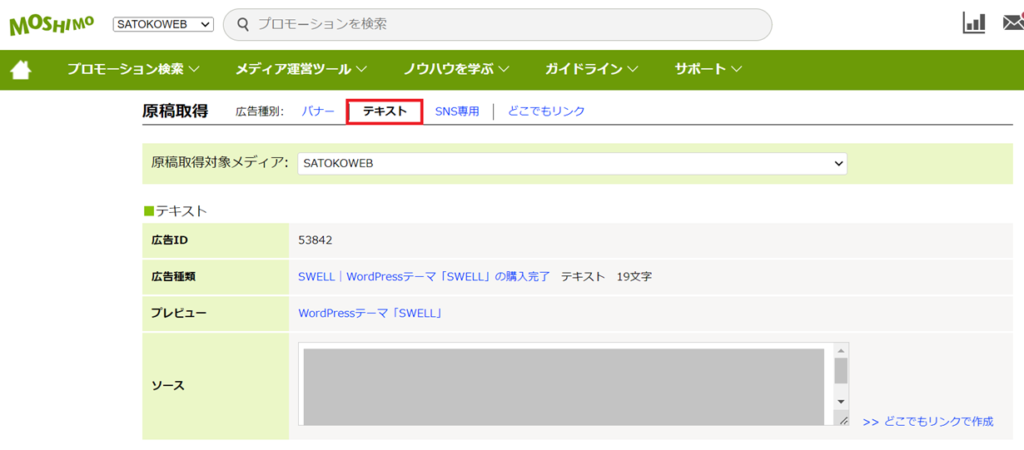1024x450 pixels.
Task: Click the source textarea scrollbar thumb
Action: (x=841, y=370)
